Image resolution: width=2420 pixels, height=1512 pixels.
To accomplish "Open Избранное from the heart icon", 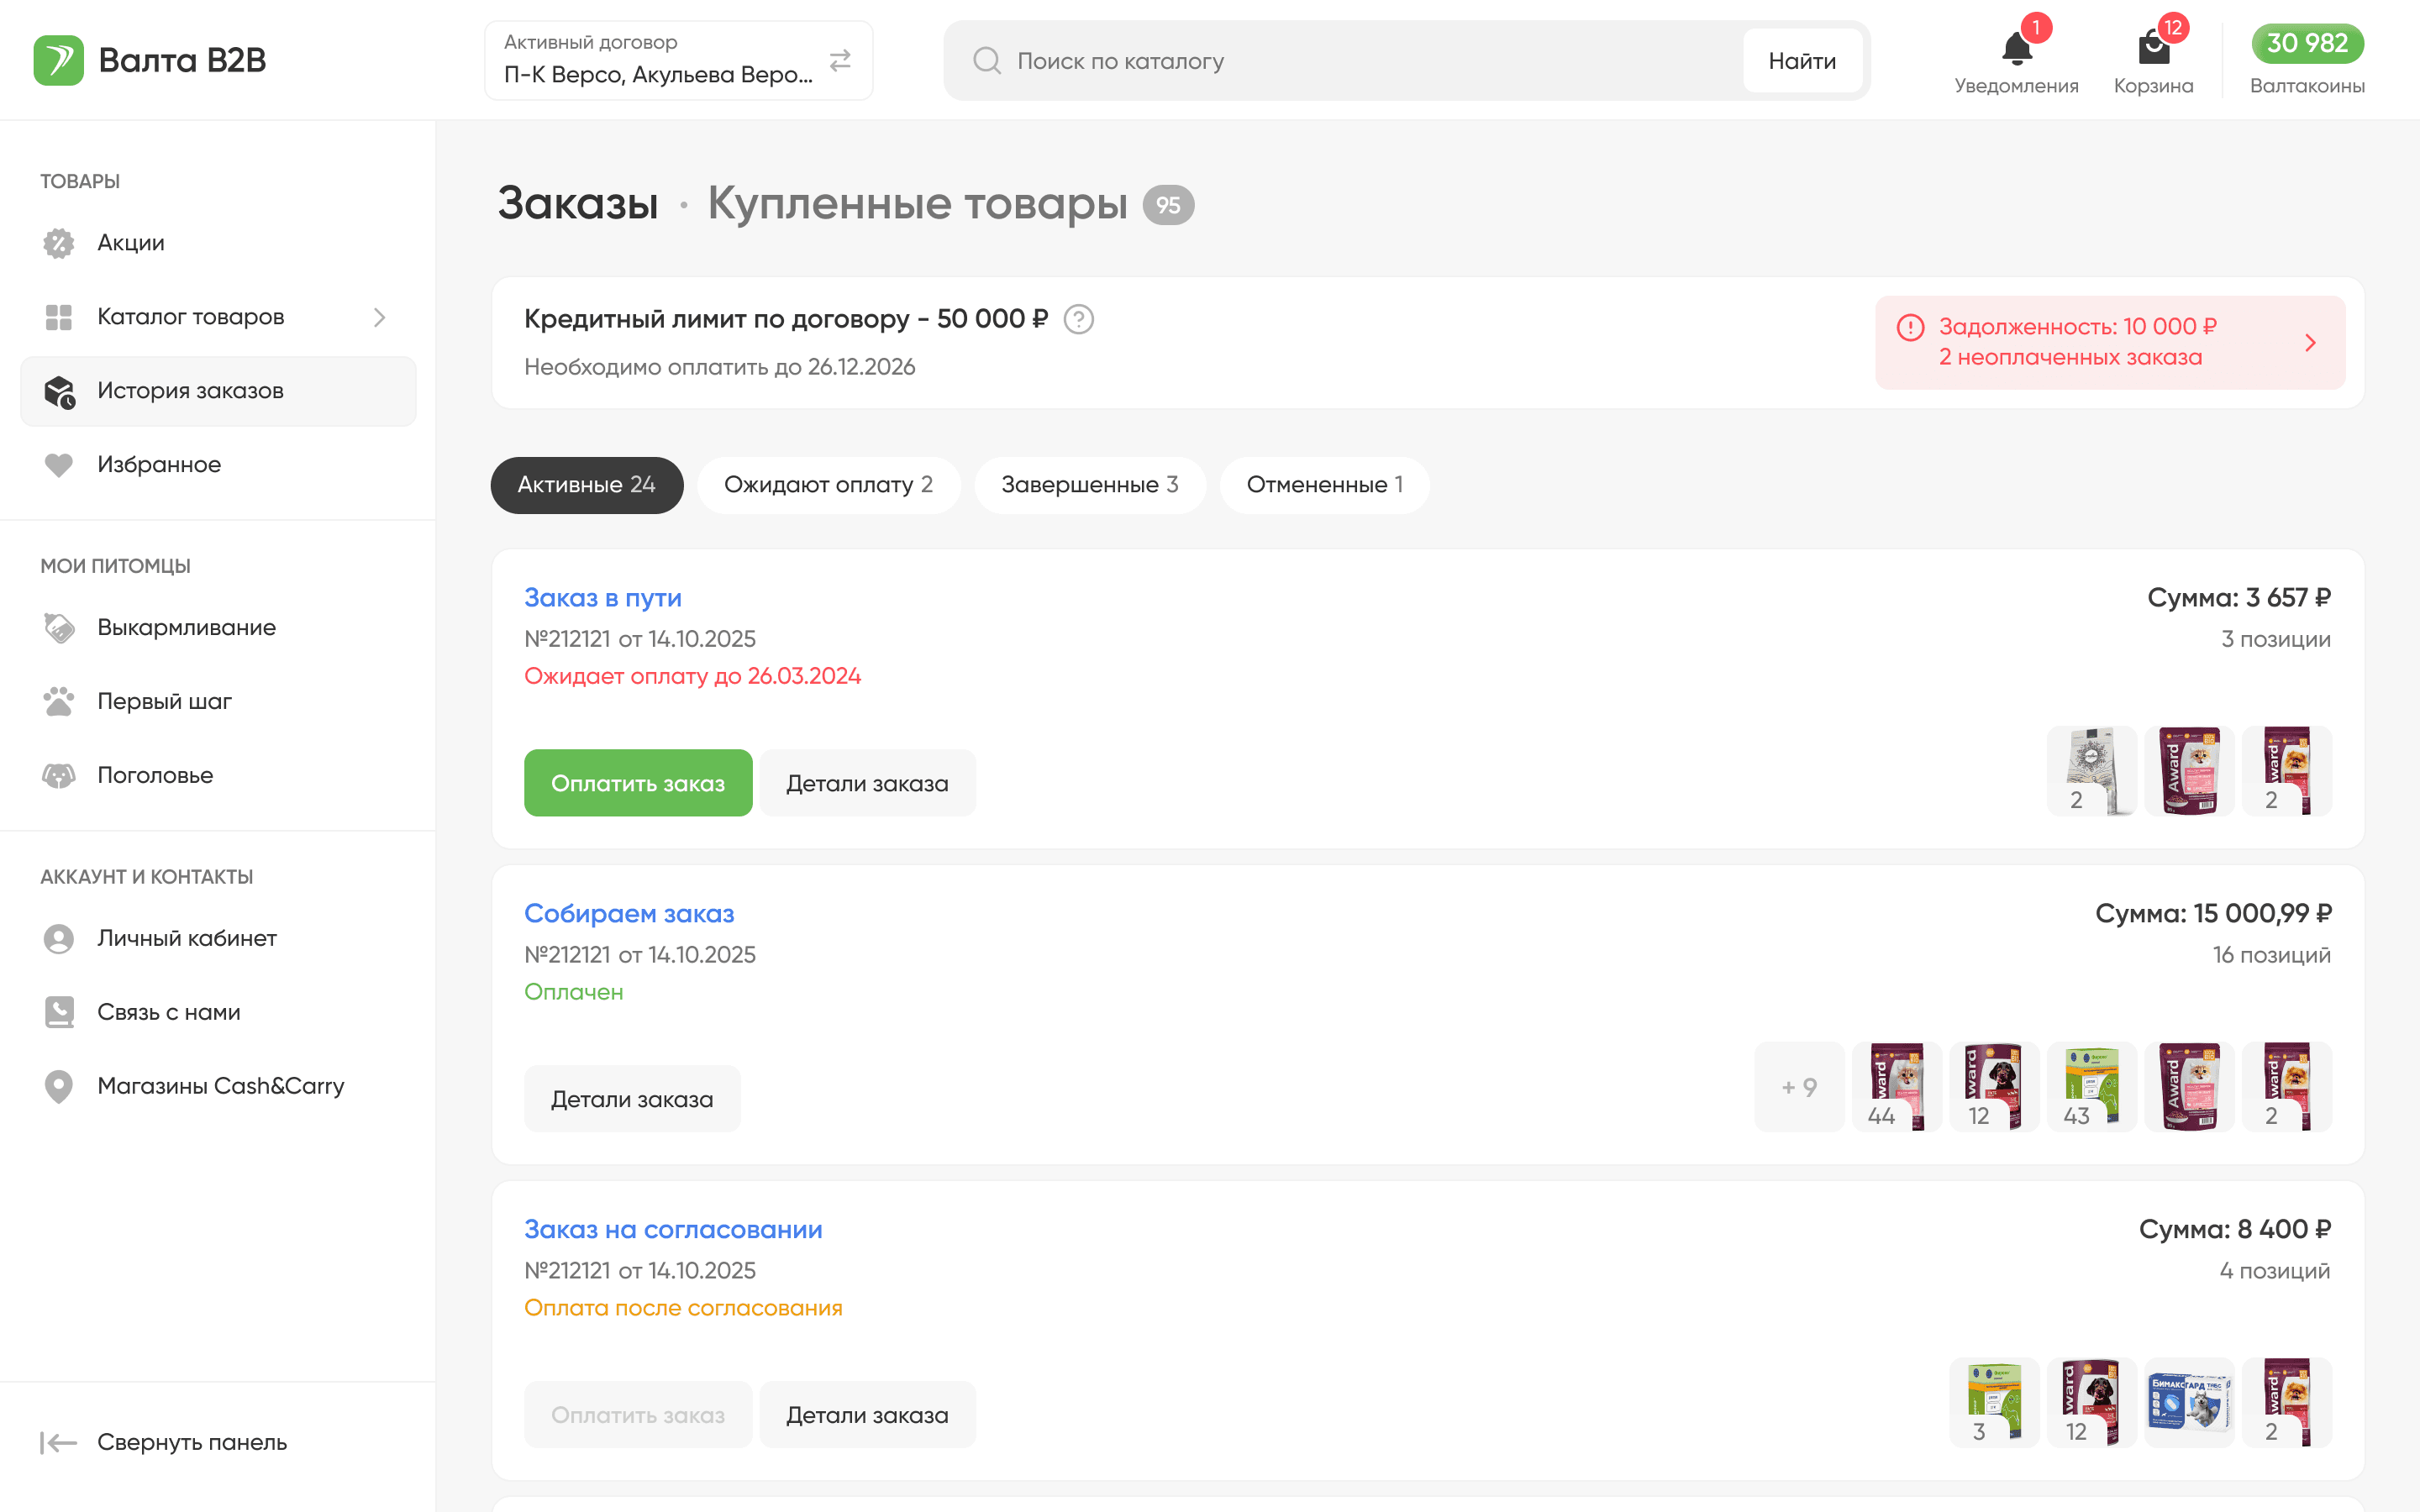I will [x=59, y=465].
